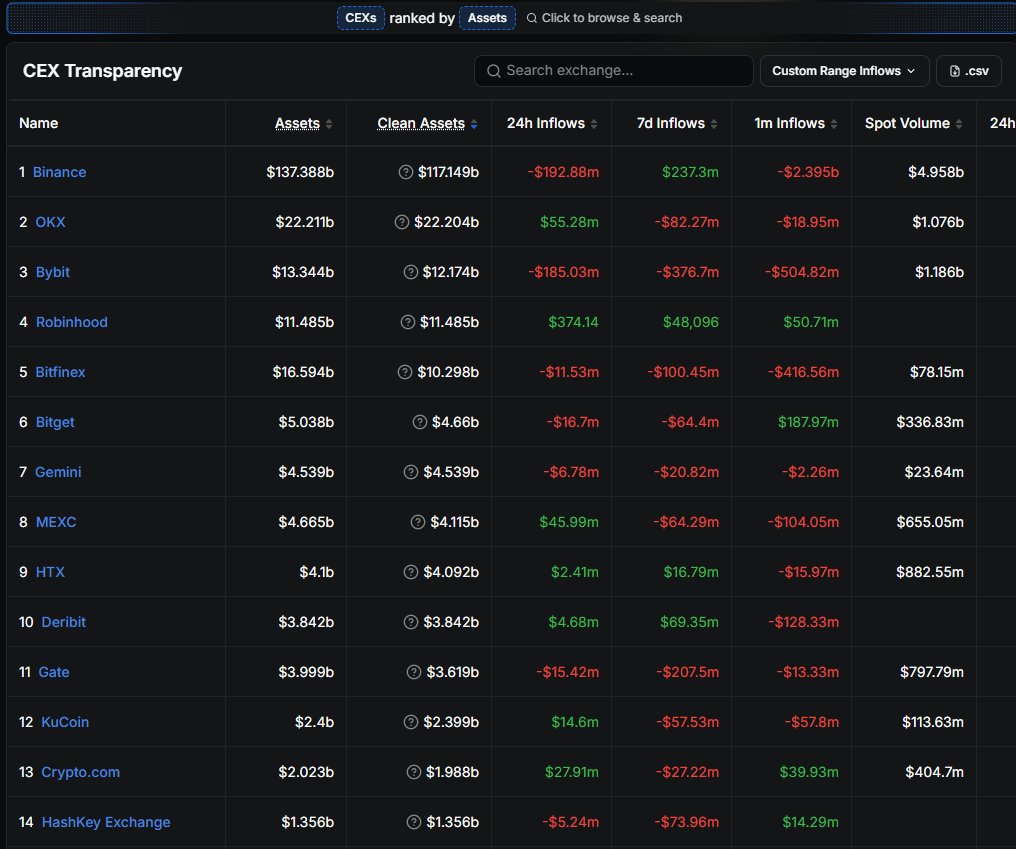Click the help icon beside Gemini clean assets
This screenshot has width=1016, height=849.
click(x=411, y=472)
